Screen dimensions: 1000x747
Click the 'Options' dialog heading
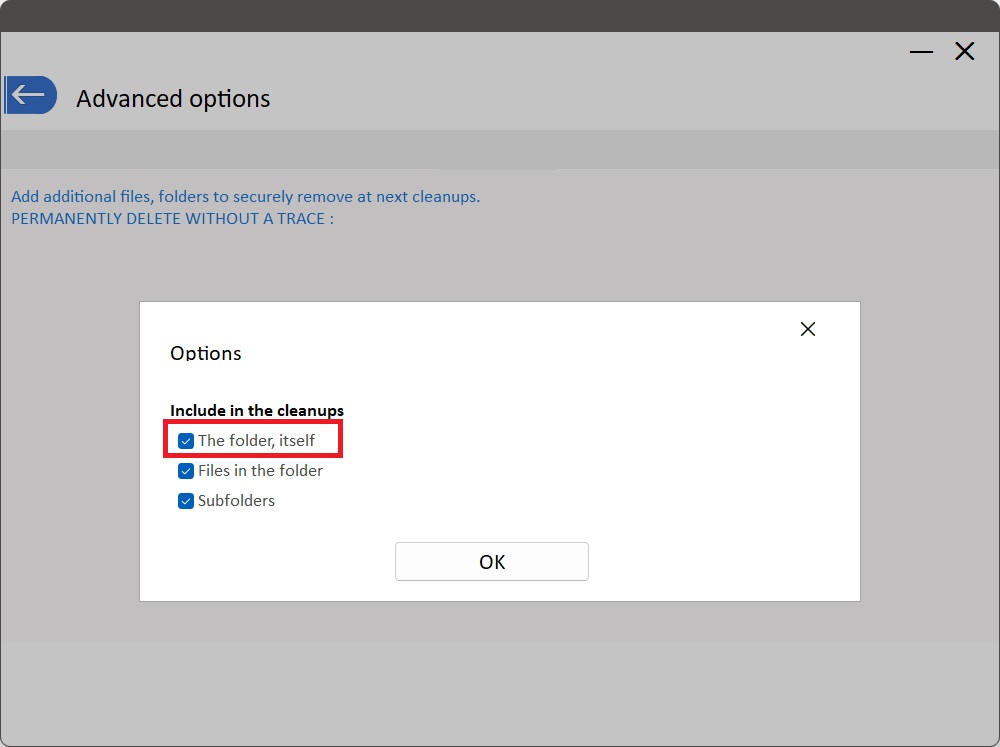tap(206, 353)
